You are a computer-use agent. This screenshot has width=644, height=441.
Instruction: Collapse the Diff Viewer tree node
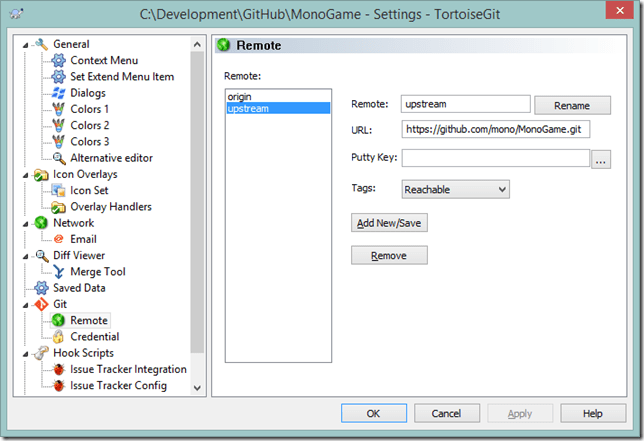(x=25, y=256)
